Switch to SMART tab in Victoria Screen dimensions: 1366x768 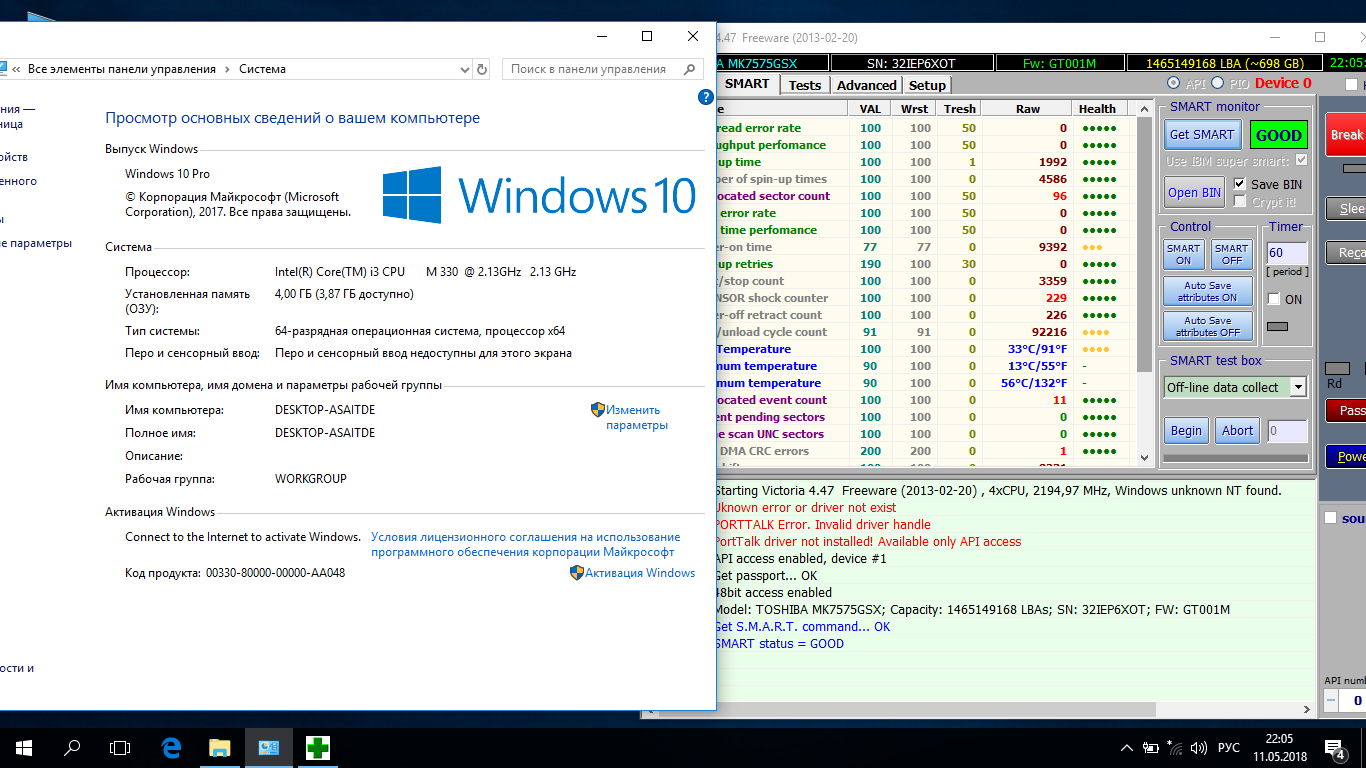tap(747, 84)
